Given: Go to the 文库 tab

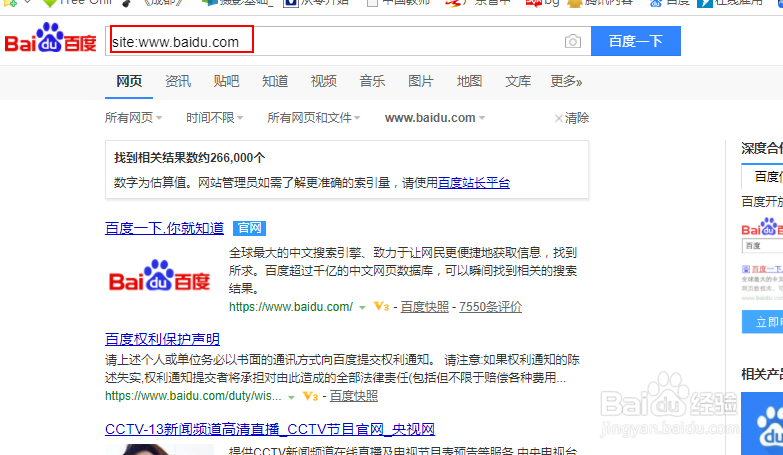Looking at the screenshot, I should [x=517, y=81].
